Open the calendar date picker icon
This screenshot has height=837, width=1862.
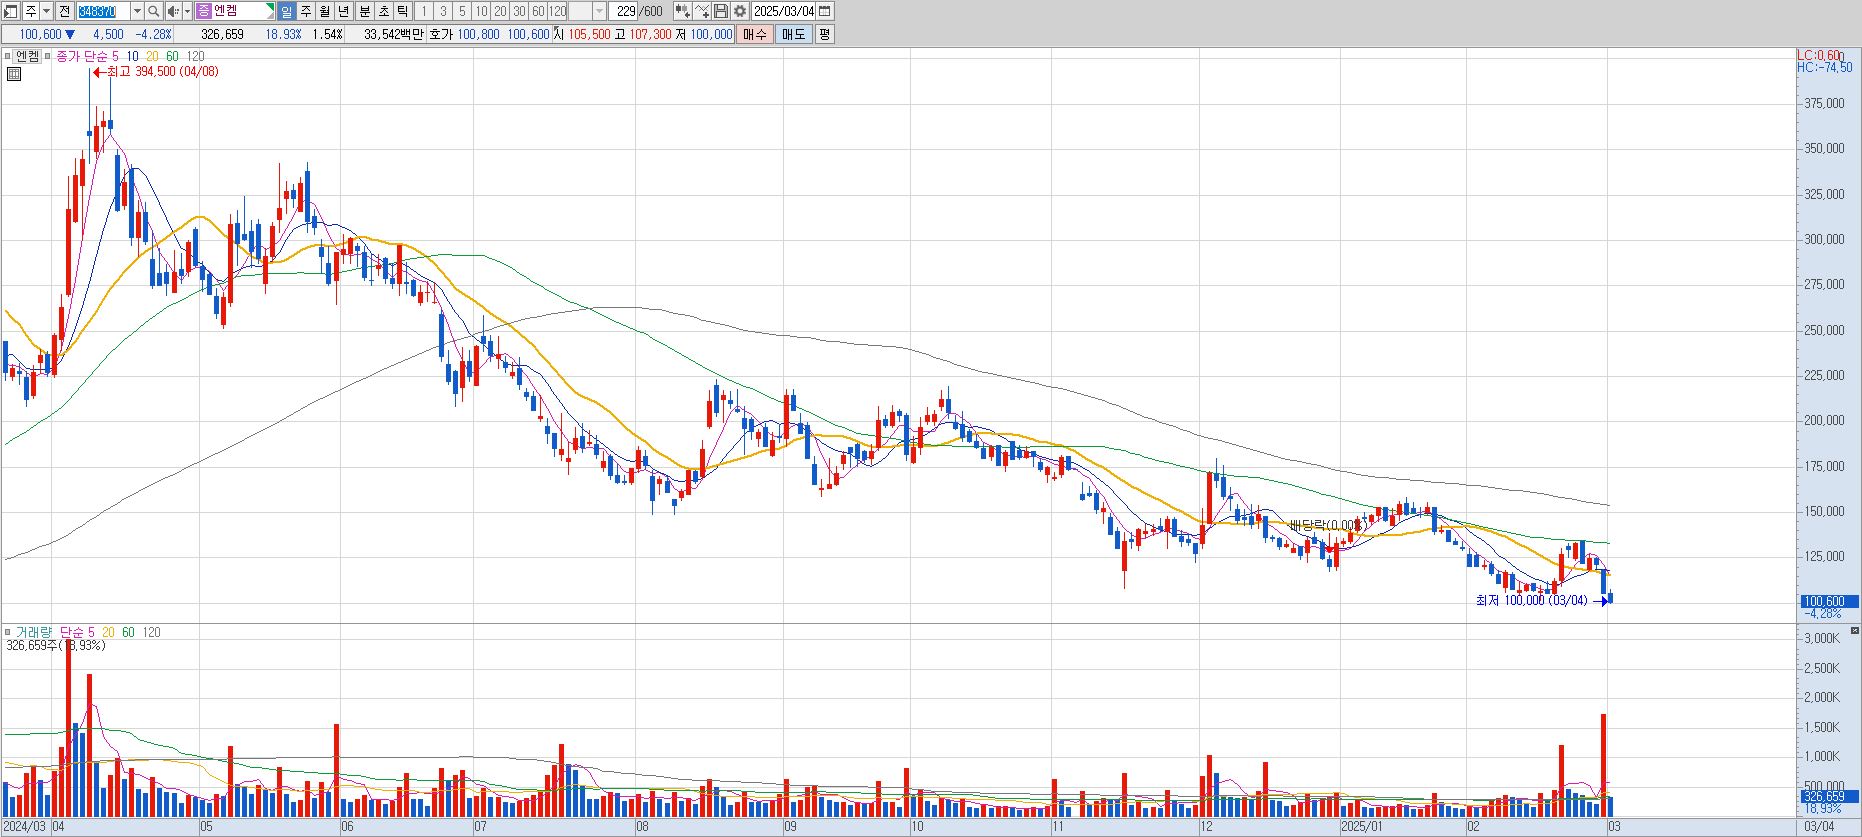click(x=825, y=11)
